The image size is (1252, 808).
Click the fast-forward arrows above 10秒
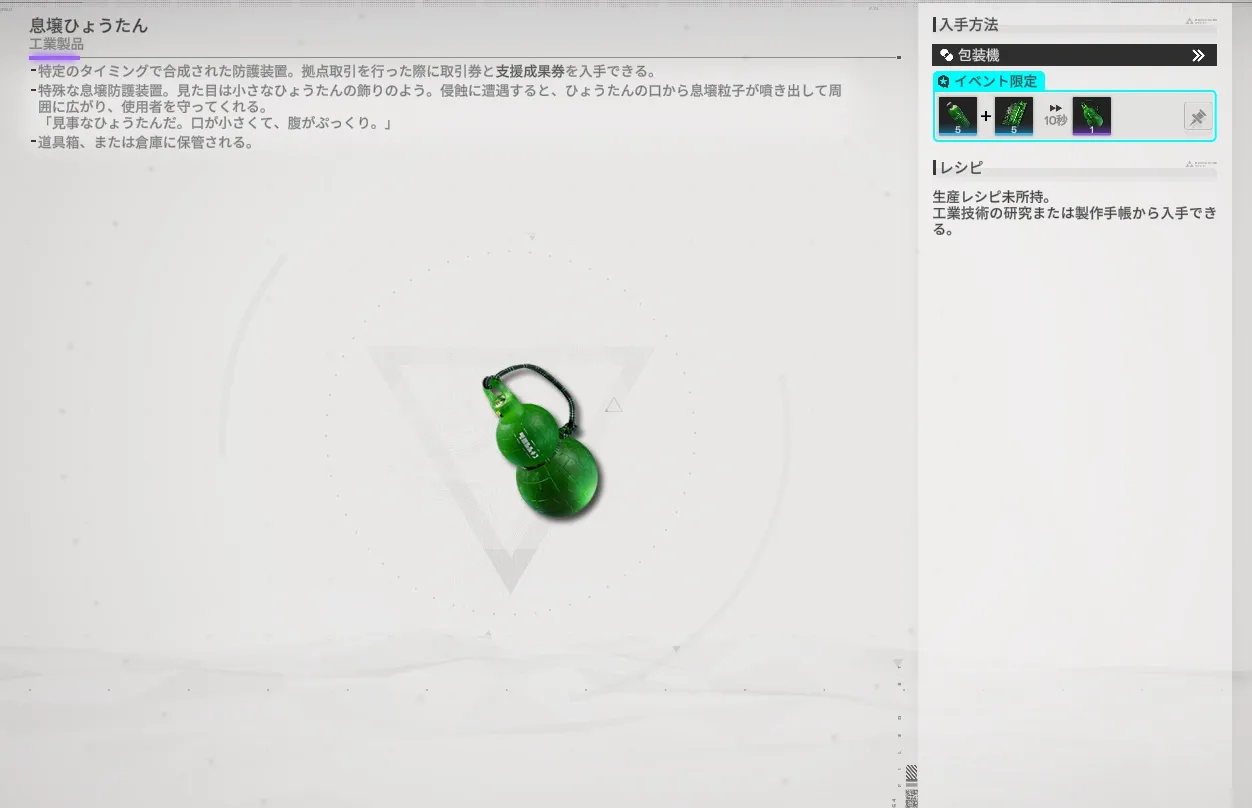(x=1055, y=108)
